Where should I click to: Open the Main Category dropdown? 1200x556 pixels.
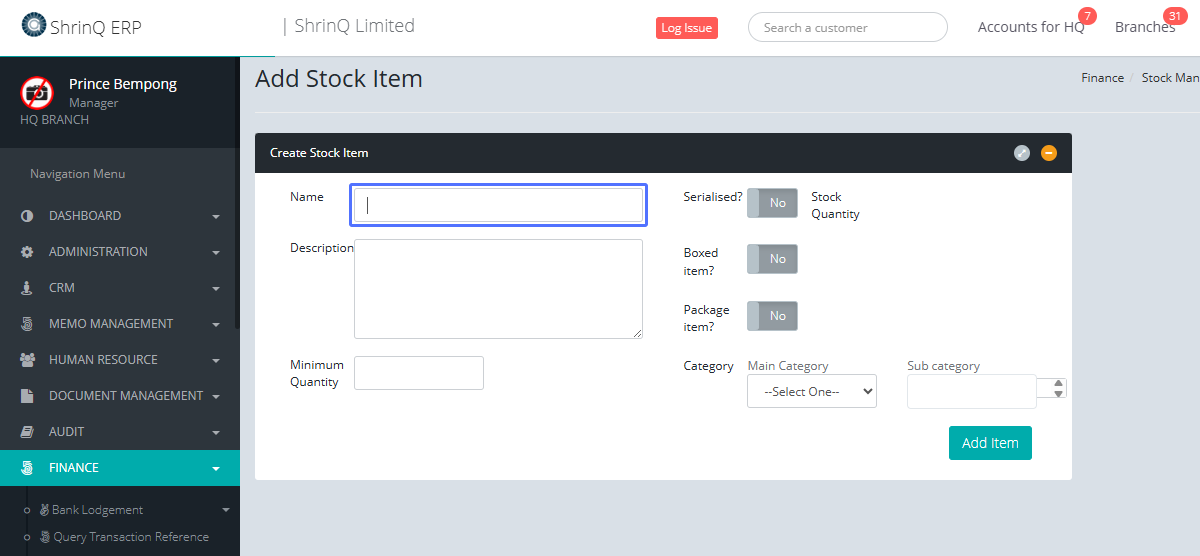811,392
